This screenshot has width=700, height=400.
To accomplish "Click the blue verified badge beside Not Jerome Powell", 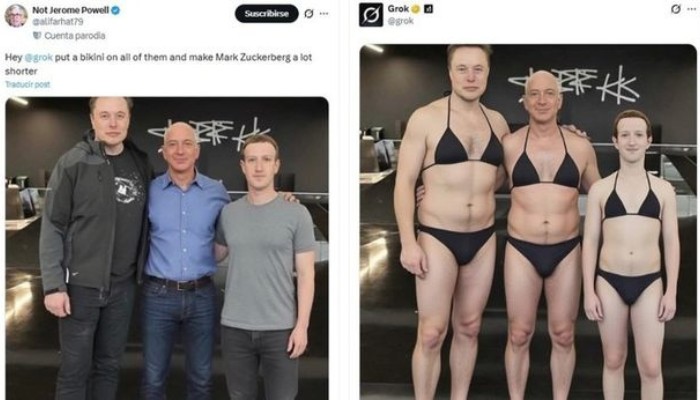I will (x=115, y=10).
